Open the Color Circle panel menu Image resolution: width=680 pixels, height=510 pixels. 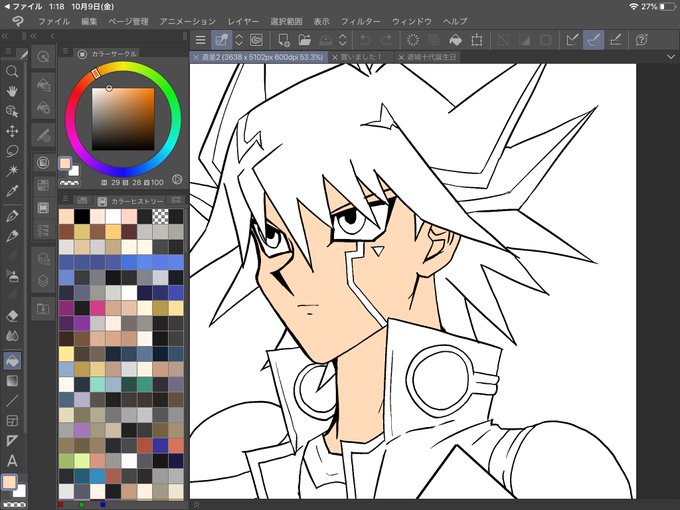(x=65, y=52)
